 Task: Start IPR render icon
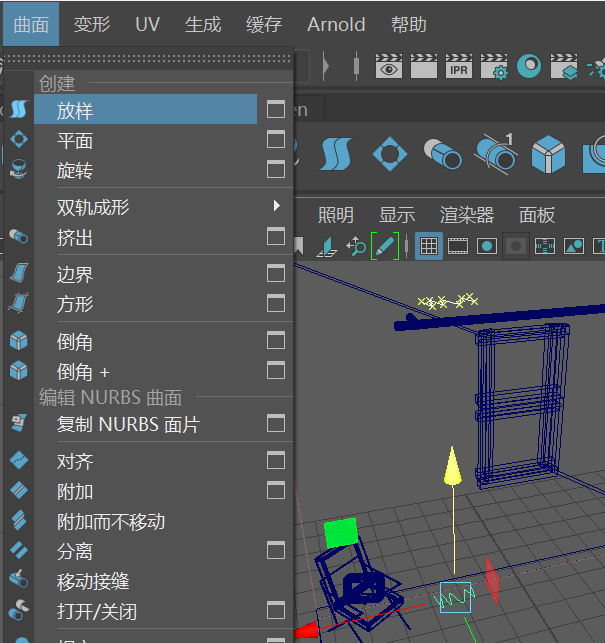(459, 66)
